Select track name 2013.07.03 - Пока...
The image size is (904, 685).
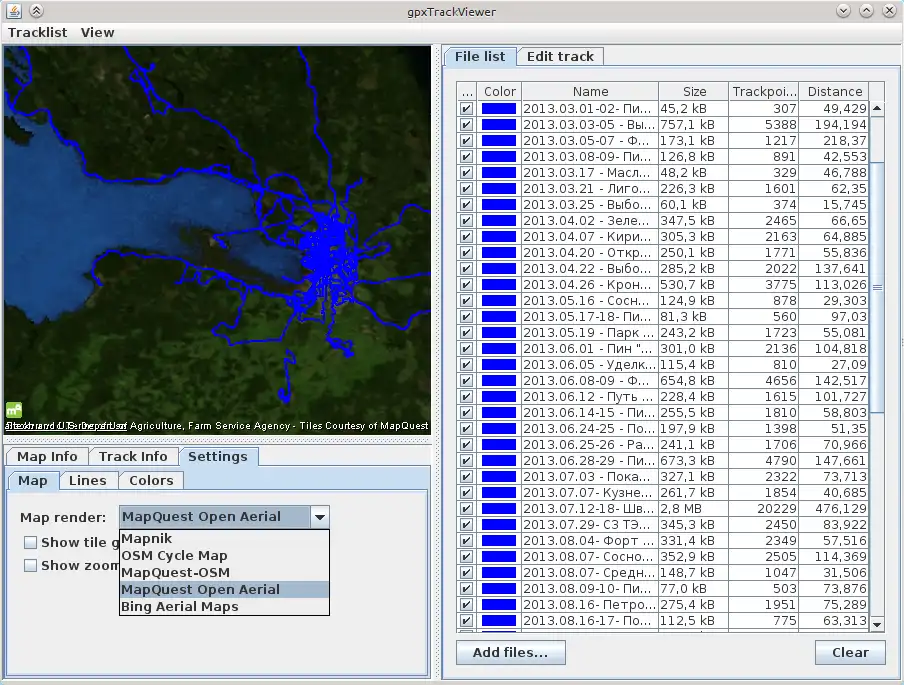coord(590,477)
